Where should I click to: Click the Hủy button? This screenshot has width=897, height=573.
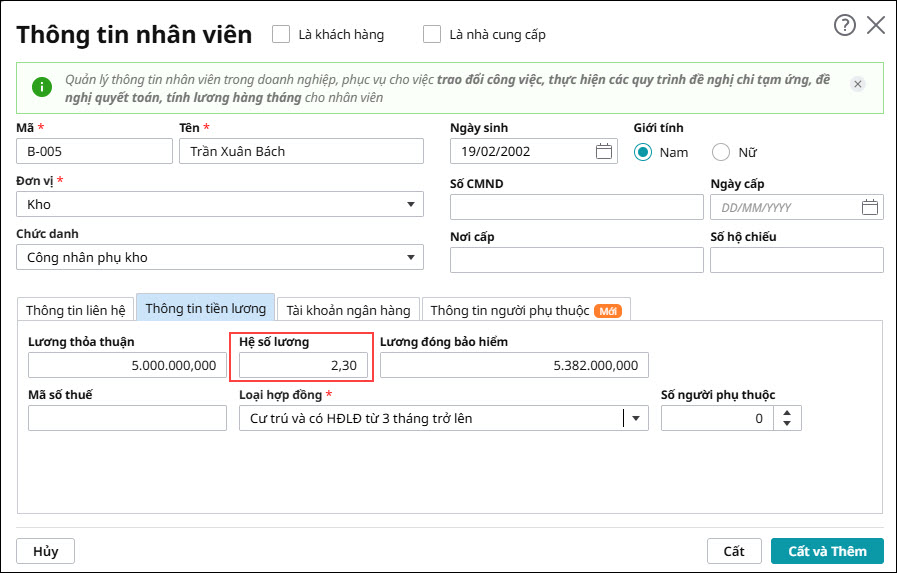coord(45,551)
